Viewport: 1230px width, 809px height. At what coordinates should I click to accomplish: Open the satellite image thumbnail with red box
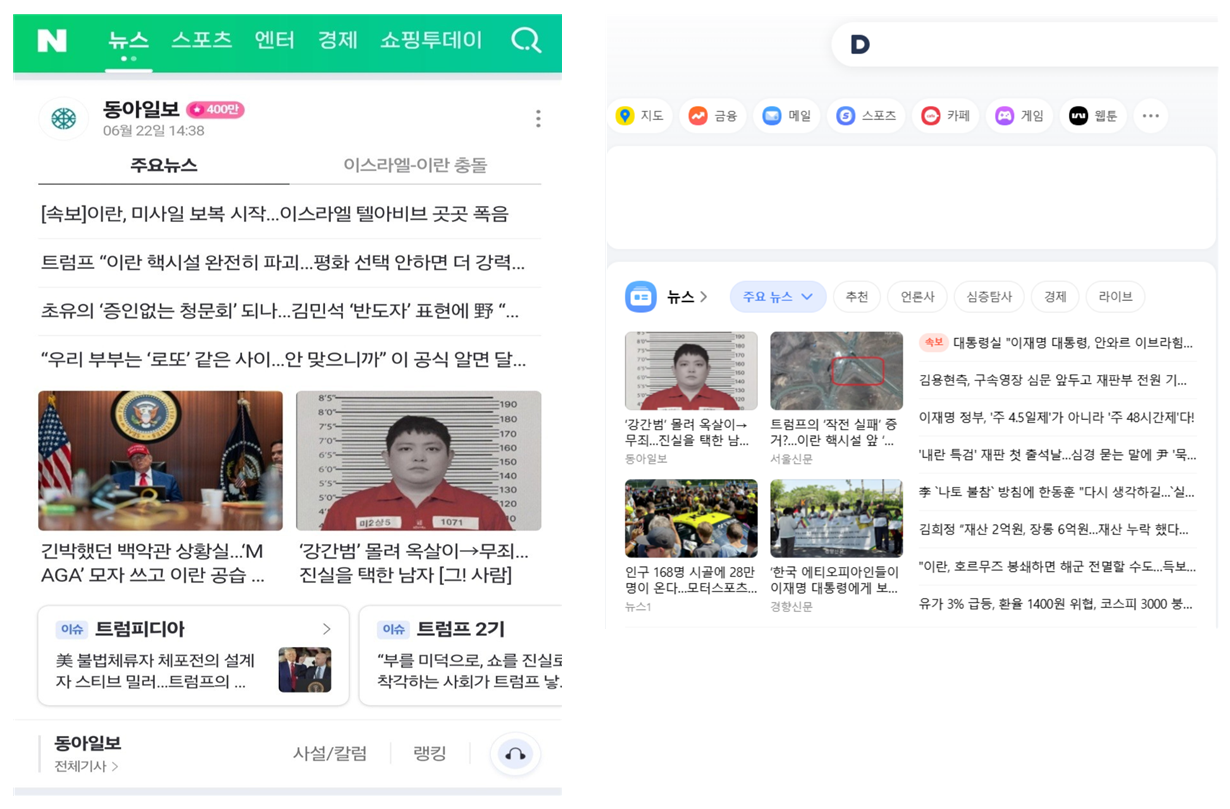point(837,371)
